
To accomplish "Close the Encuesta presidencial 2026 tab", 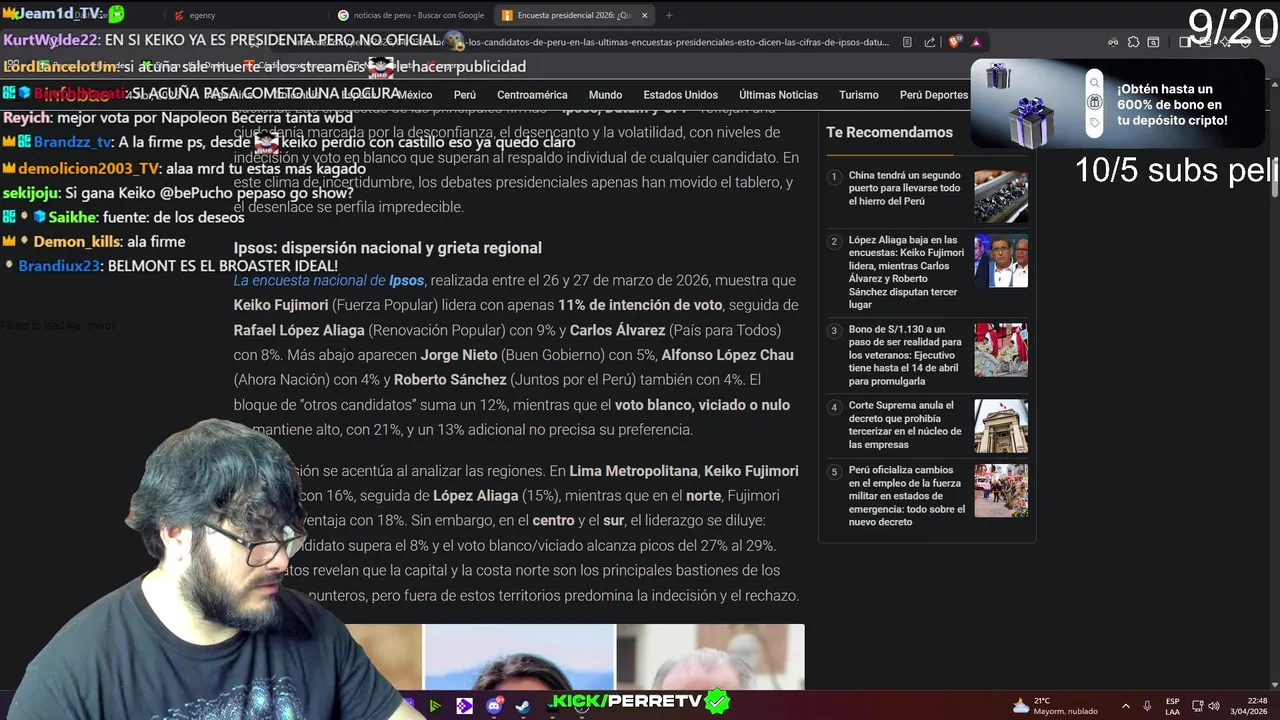I will click(x=644, y=15).
